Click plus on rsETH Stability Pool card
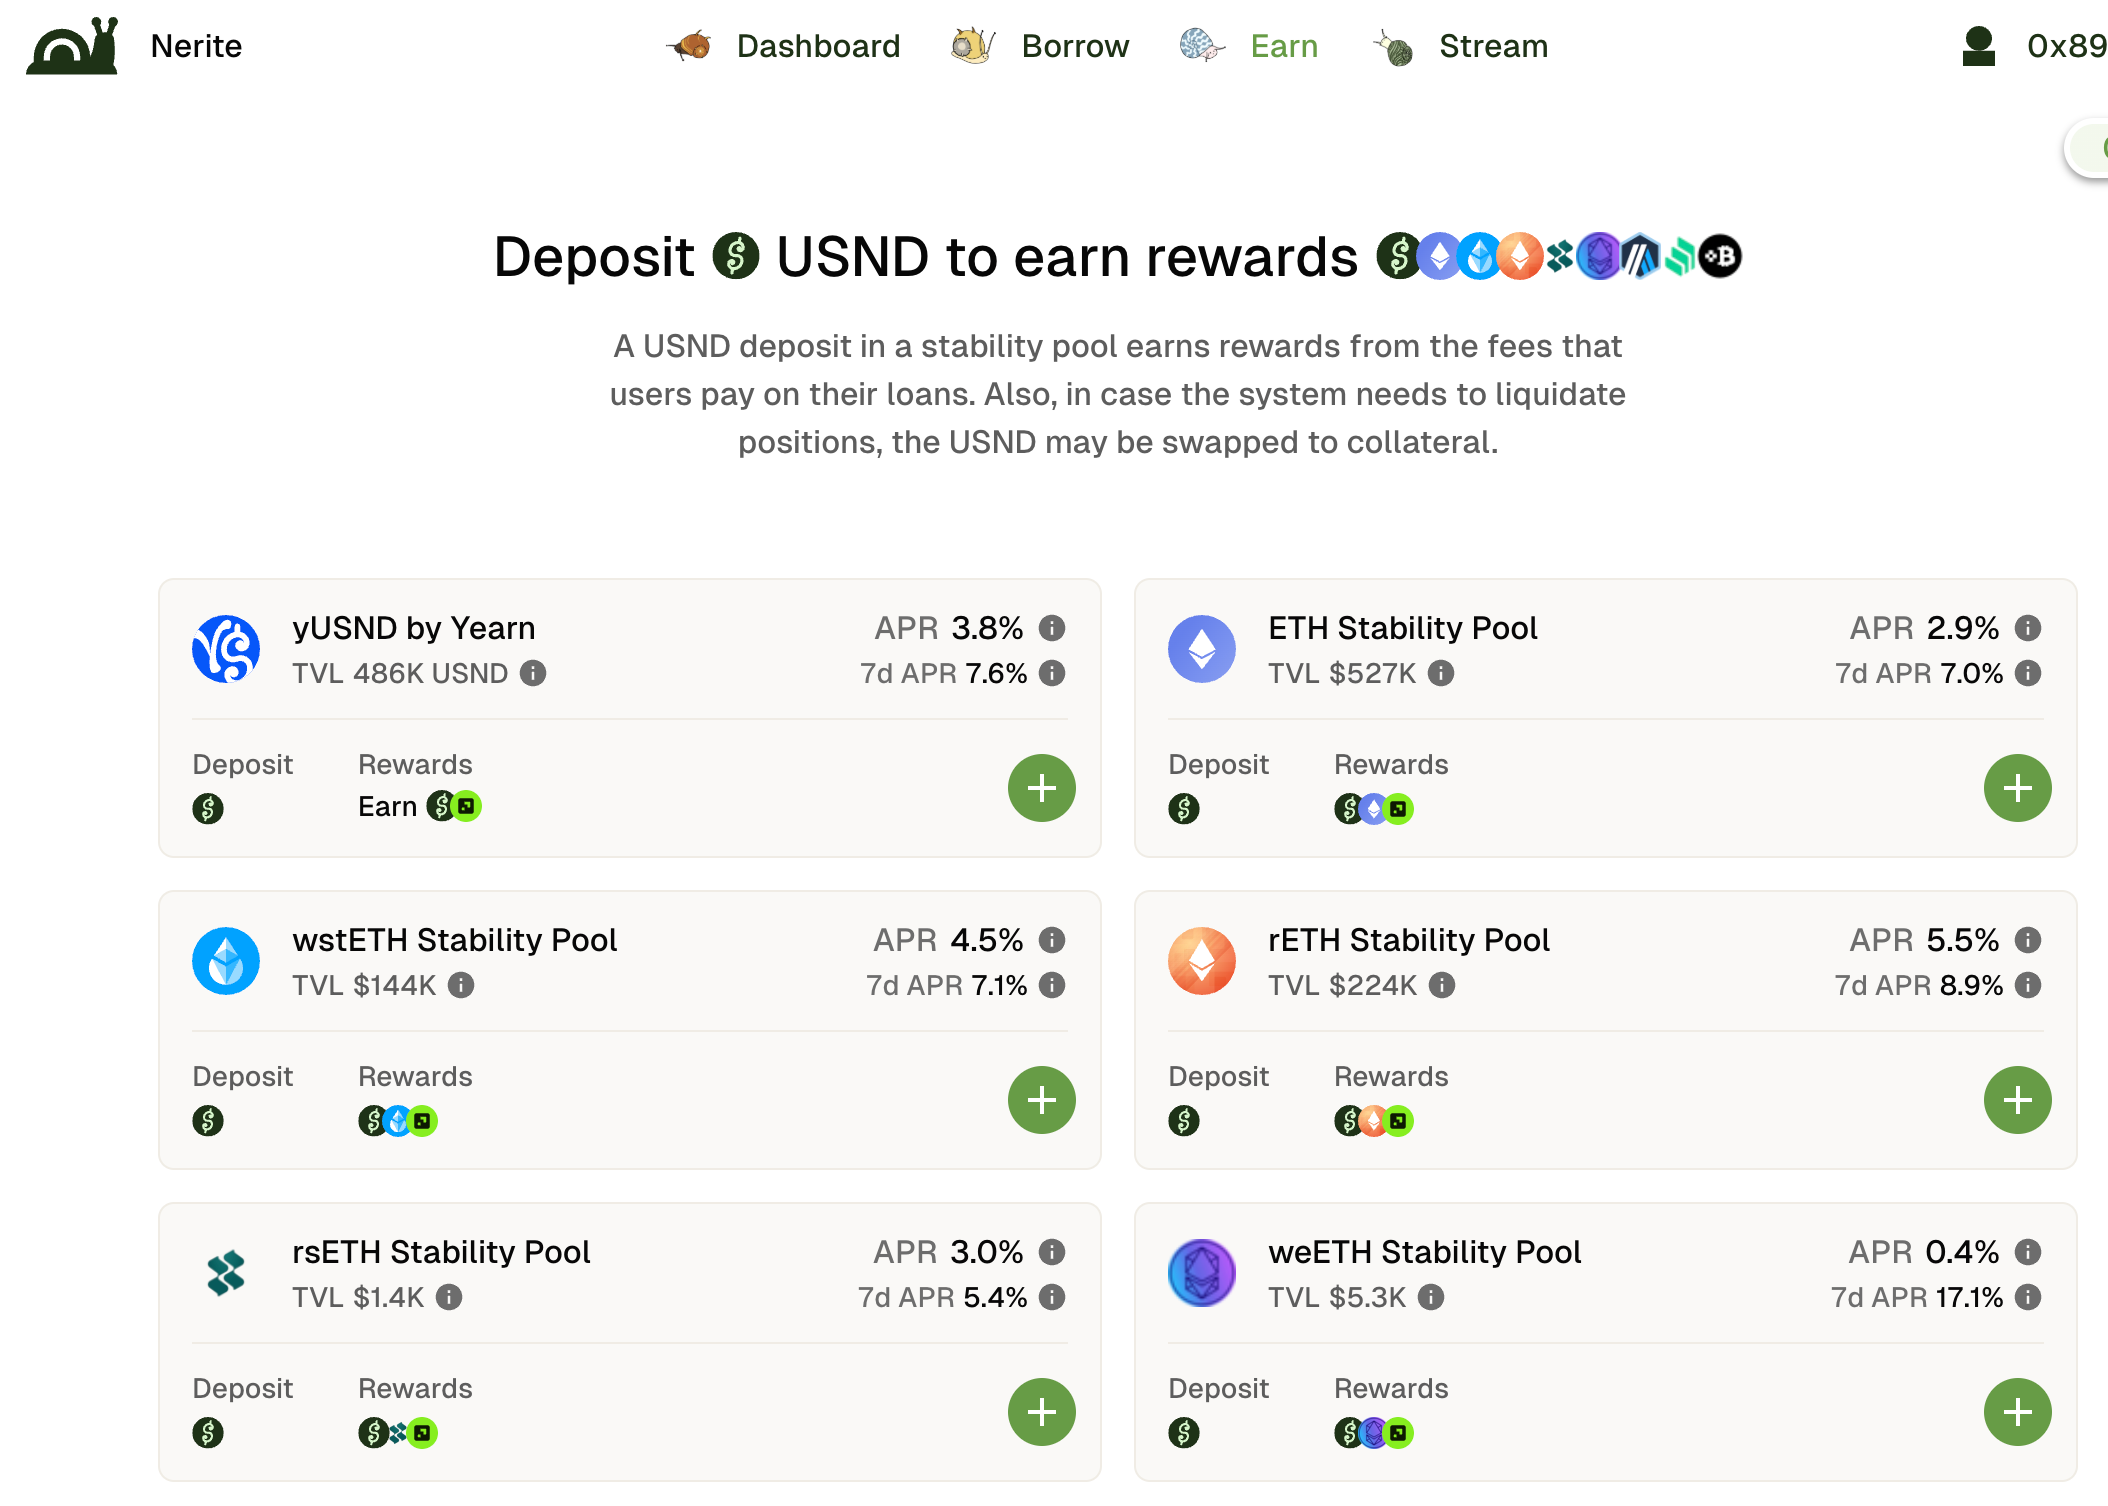This screenshot has width=2108, height=1506. coord(1042,1412)
